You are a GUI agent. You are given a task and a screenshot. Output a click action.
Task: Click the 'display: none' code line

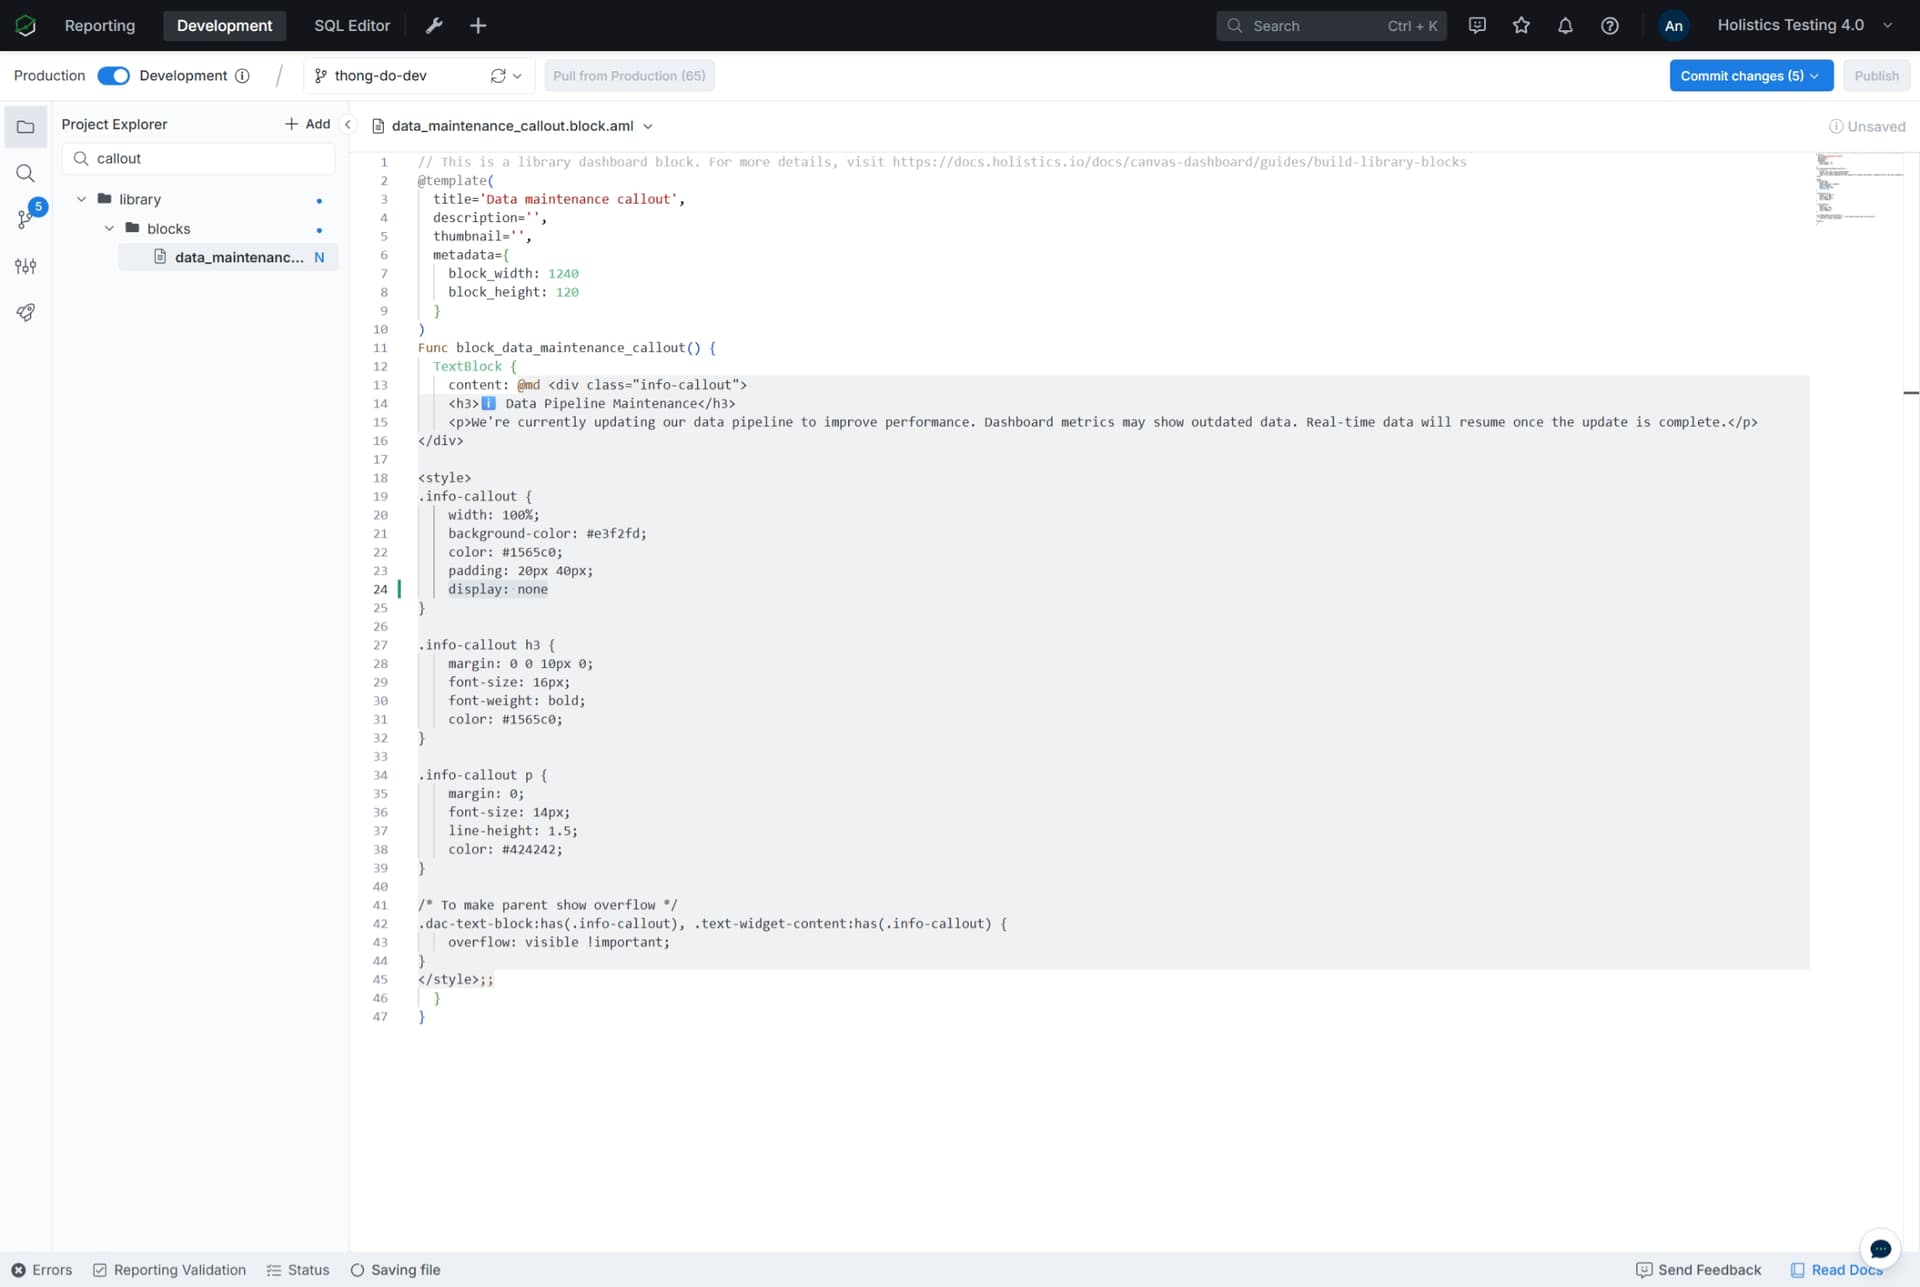[x=498, y=589]
